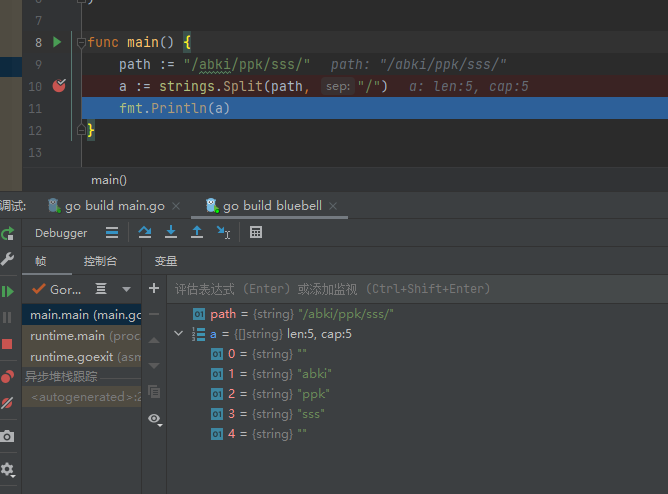Open the Evaluate Expression calculator icon
Image resolution: width=668 pixels, height=494 pixels.
256,232
